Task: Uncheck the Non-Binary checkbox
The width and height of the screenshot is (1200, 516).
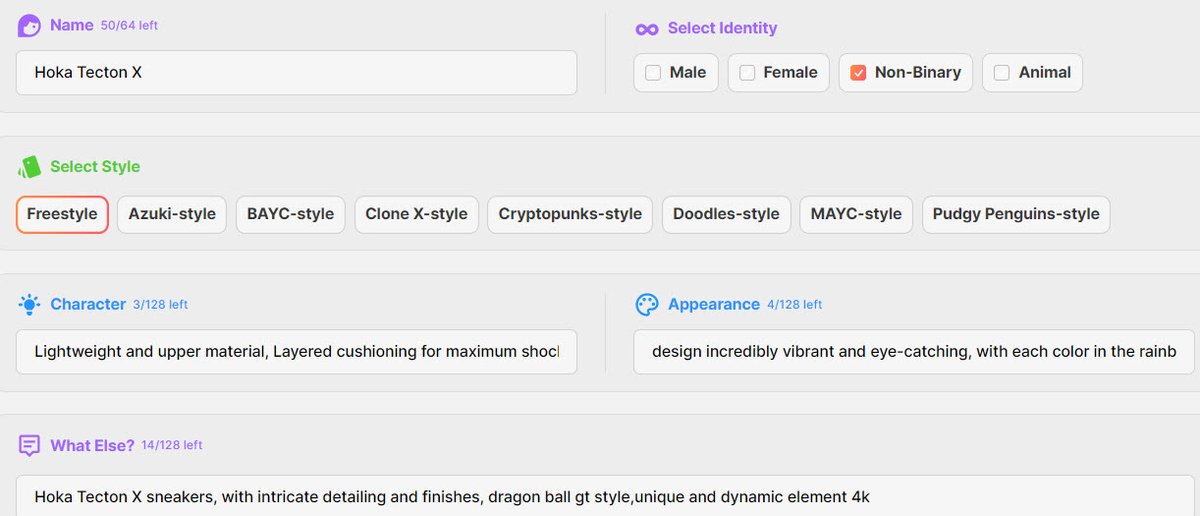Action: (x=858, y=72)
